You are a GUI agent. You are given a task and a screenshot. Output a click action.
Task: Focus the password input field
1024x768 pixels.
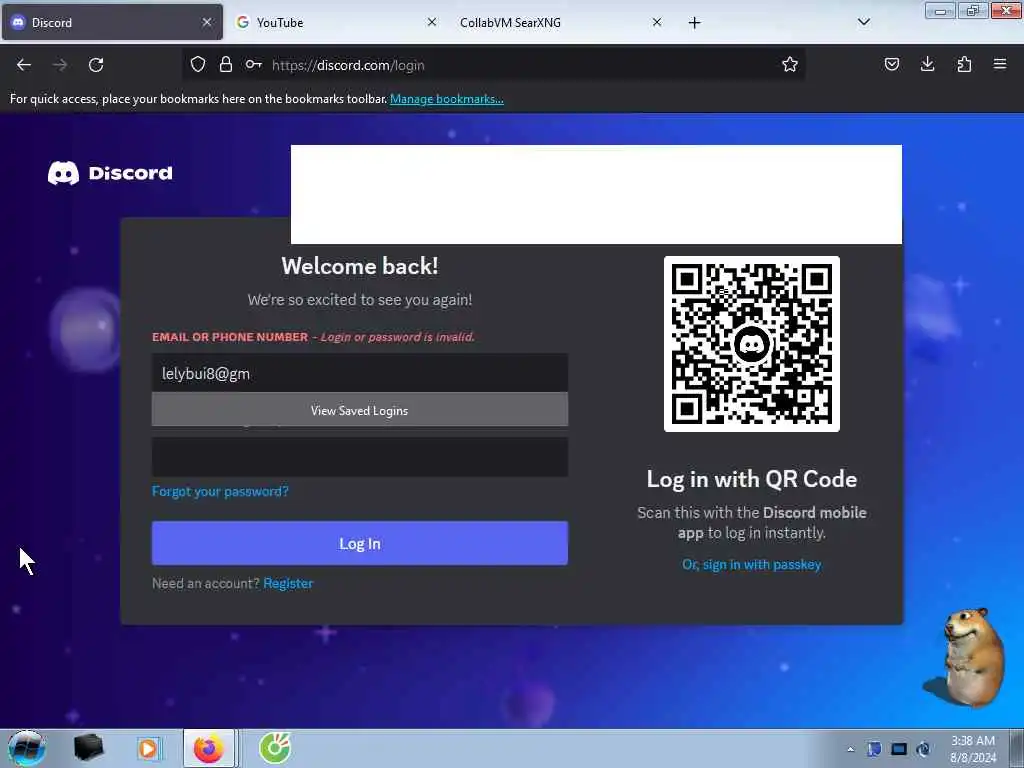(x=360, y=456)
